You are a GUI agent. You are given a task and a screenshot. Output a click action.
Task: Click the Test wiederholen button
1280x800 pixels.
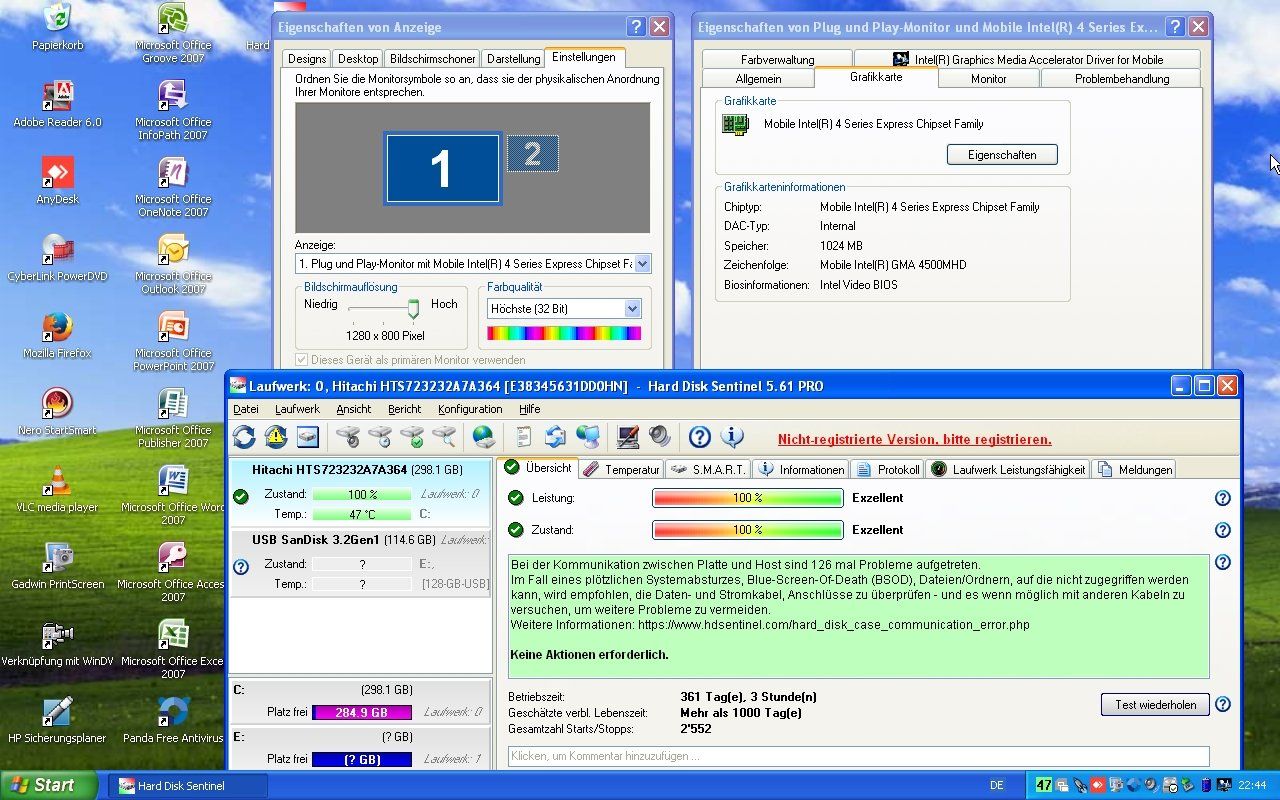[x=1155, y=705]
